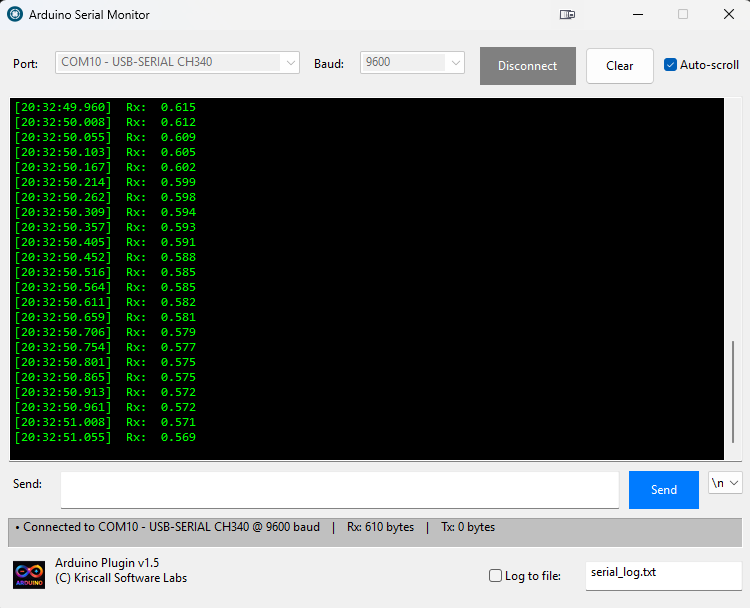Expand the Baud rate 9600 dropdown

pos(412,62)
